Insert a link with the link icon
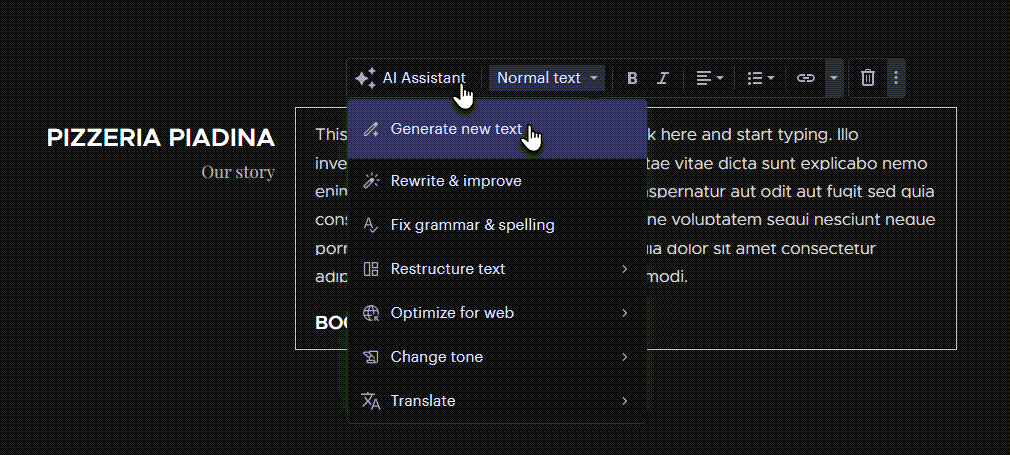Image resolution: width=1010 pixels, height=455 pixels. (805, 78)
